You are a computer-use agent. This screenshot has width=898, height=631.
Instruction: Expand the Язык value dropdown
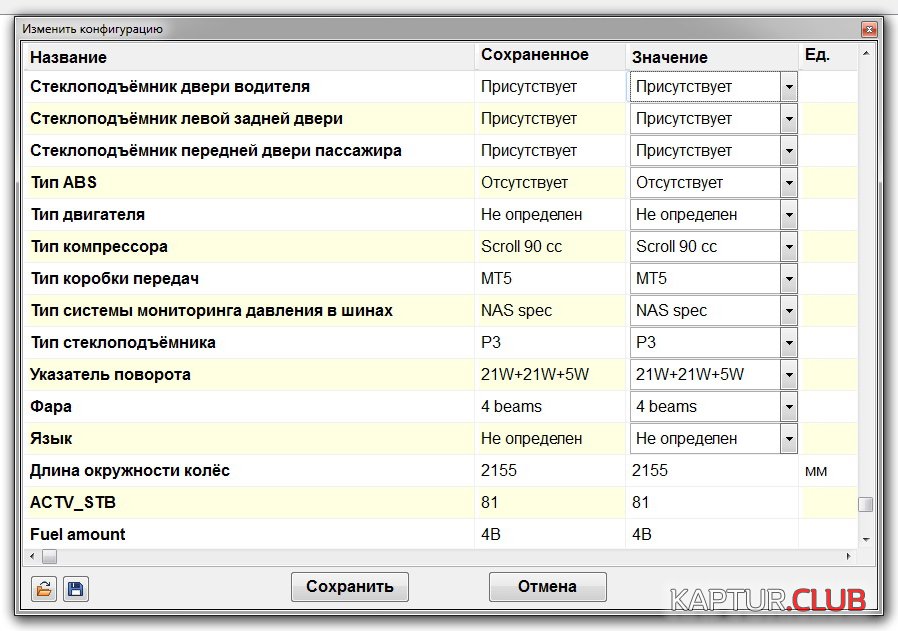tap(789, 439)
